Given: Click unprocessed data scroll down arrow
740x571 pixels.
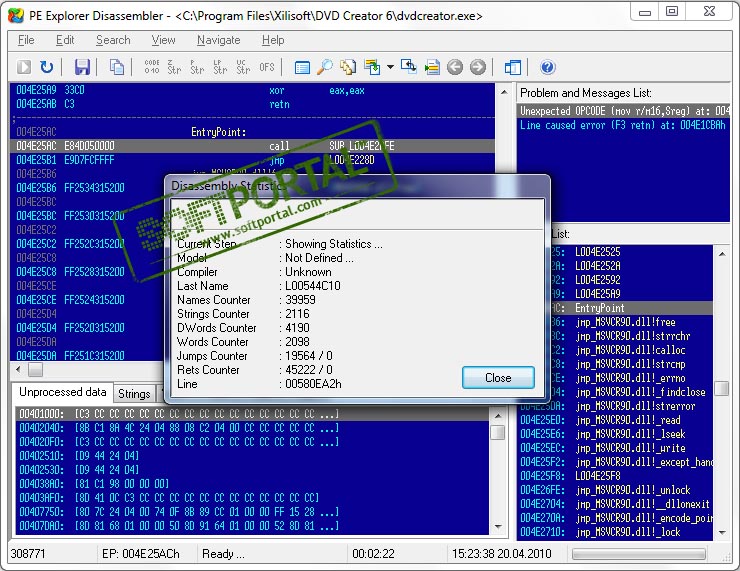Looking at the screenshot, I should pyautogui.click(x=498, y=526).
